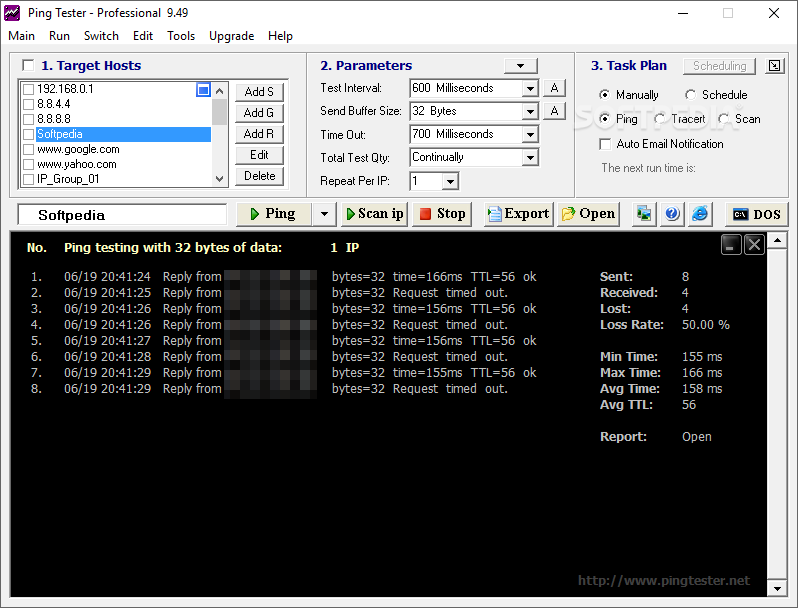Click the Ping Tester app title icon
The height and width of the screenshot is (608, 798).
click(x=12, y=13)
